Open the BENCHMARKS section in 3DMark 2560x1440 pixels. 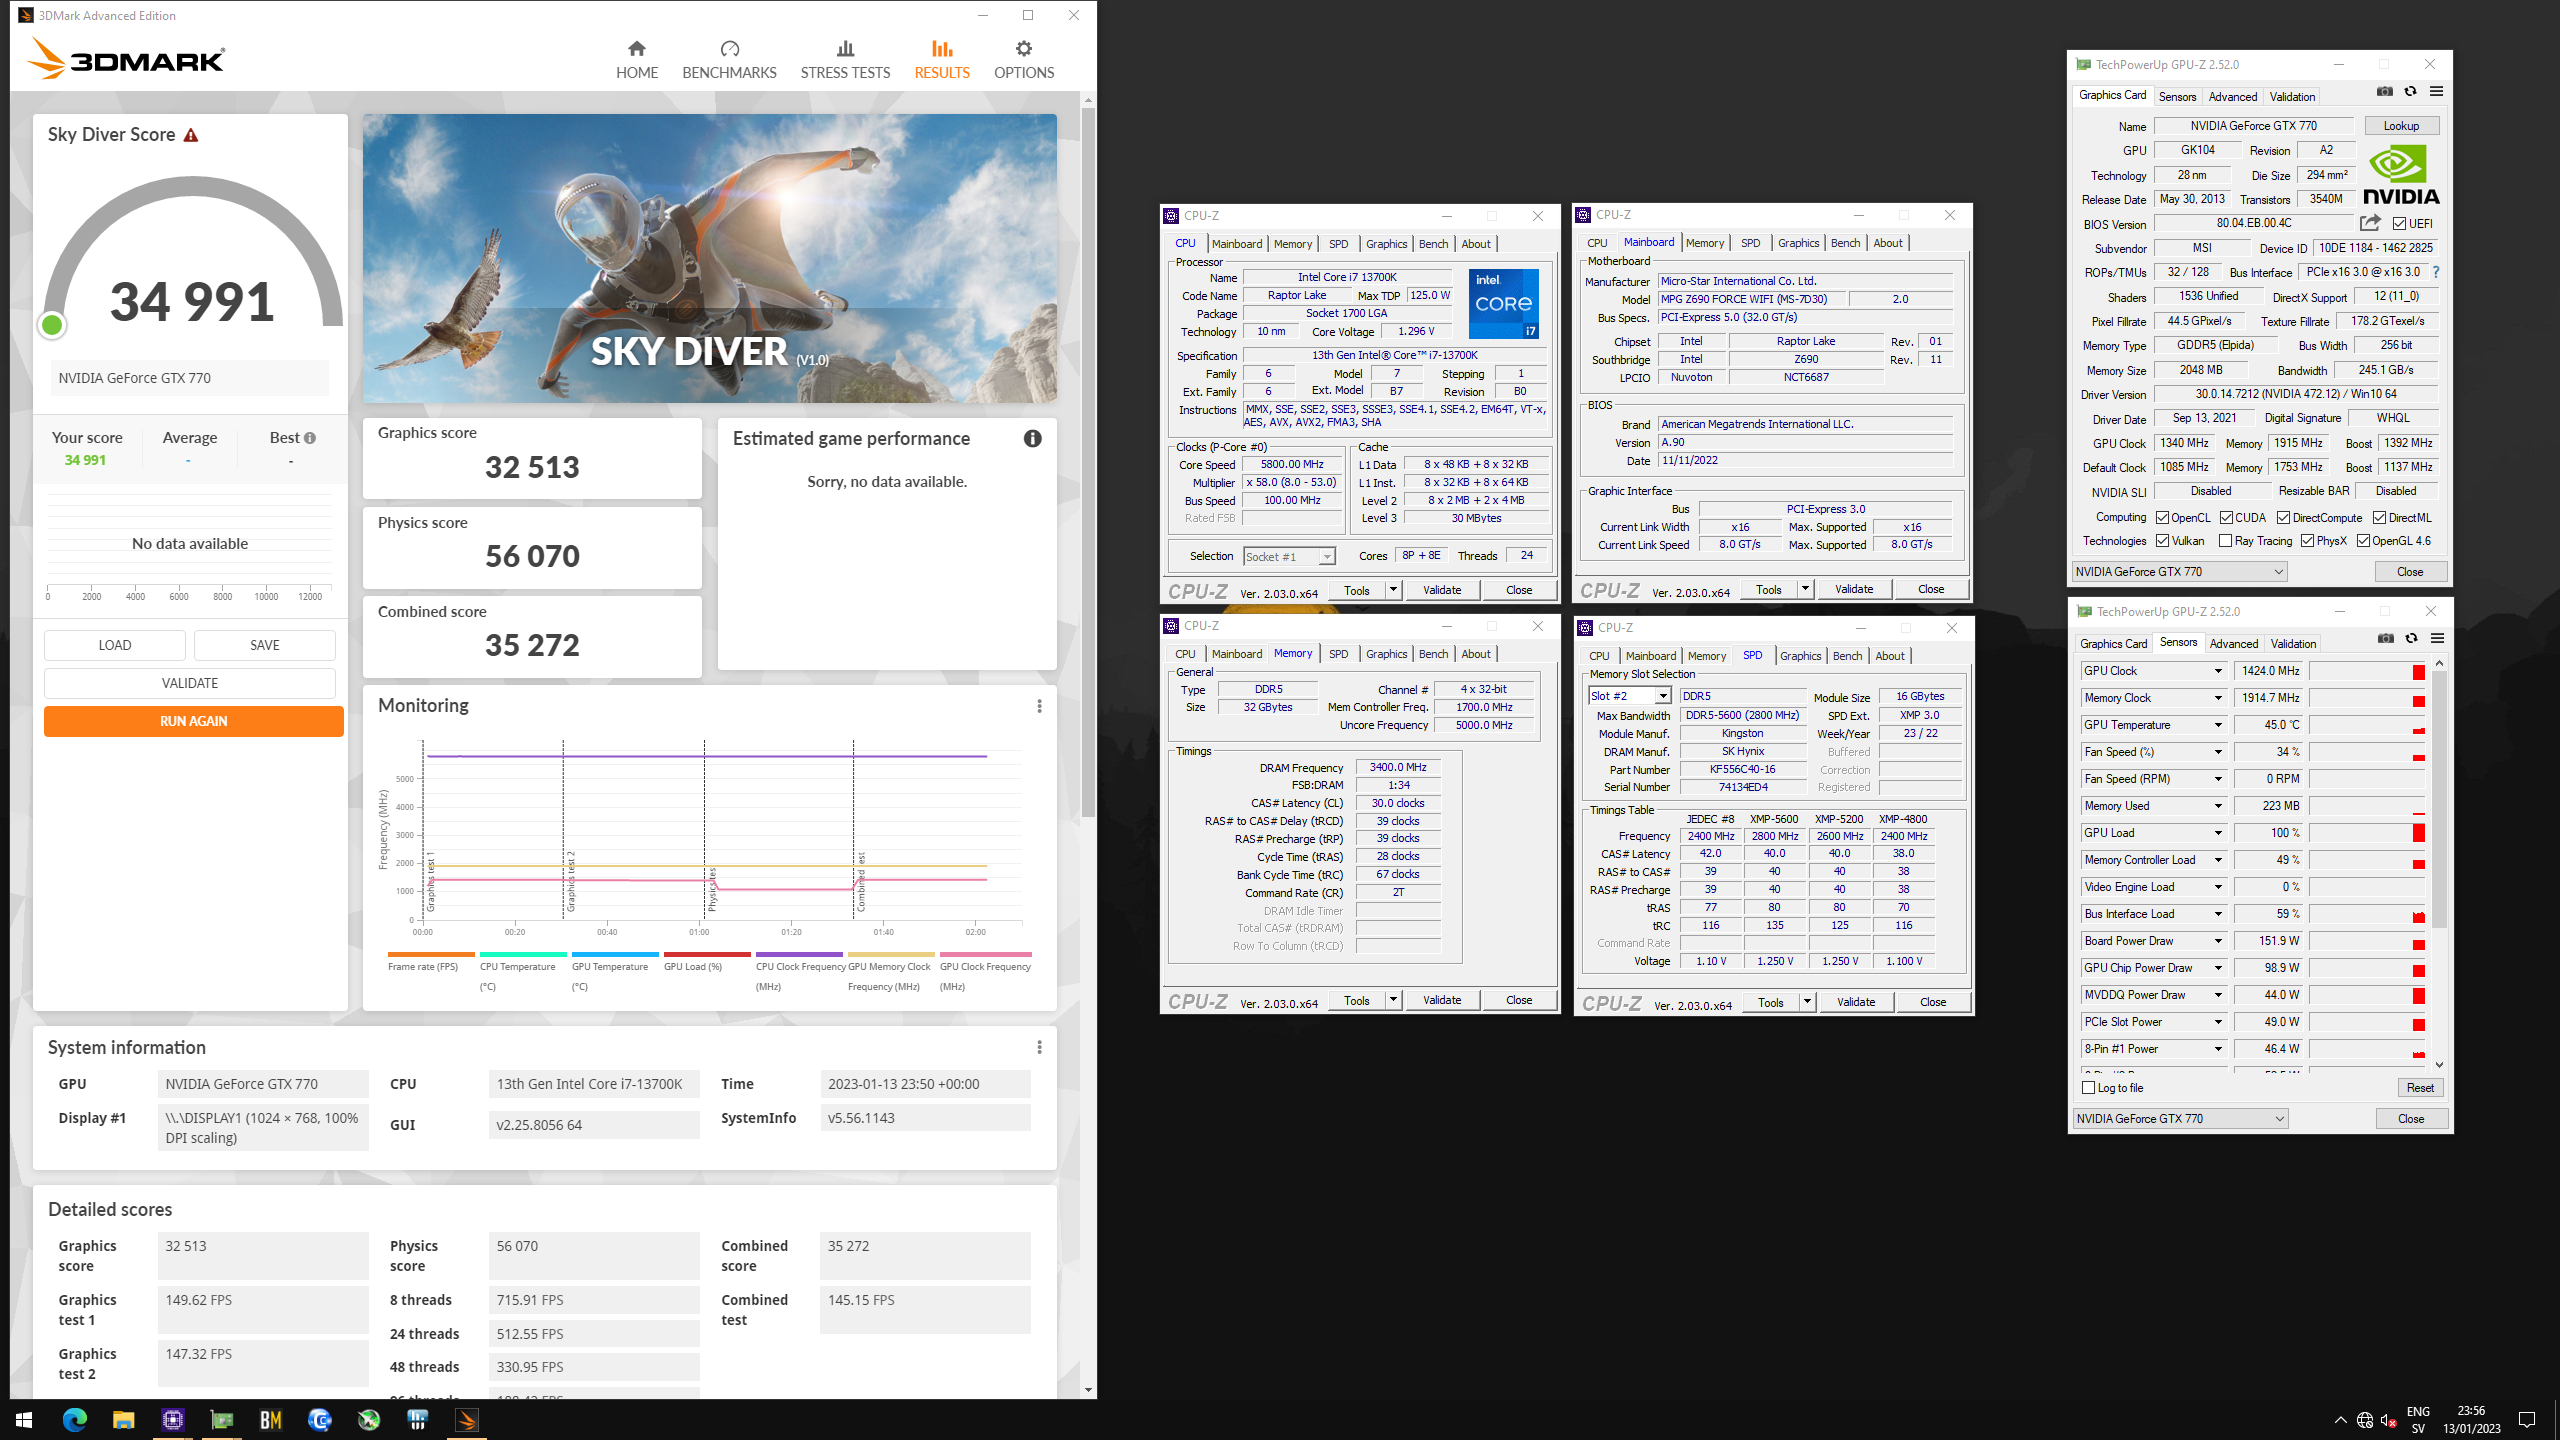tap(729, 60)
